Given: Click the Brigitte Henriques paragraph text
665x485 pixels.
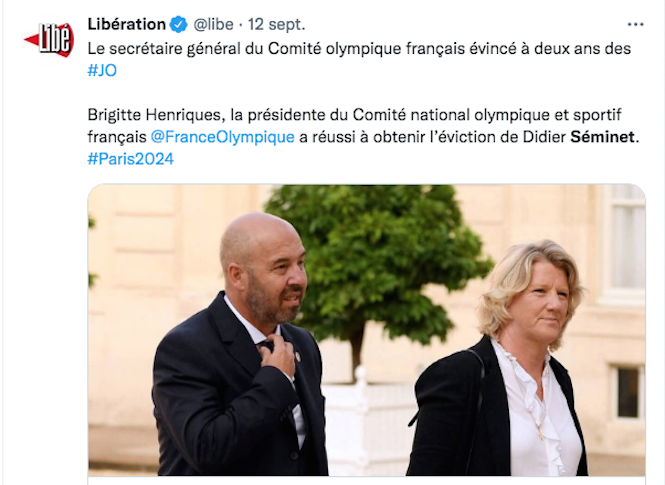Looking at the screenshot, I should 363,137.
